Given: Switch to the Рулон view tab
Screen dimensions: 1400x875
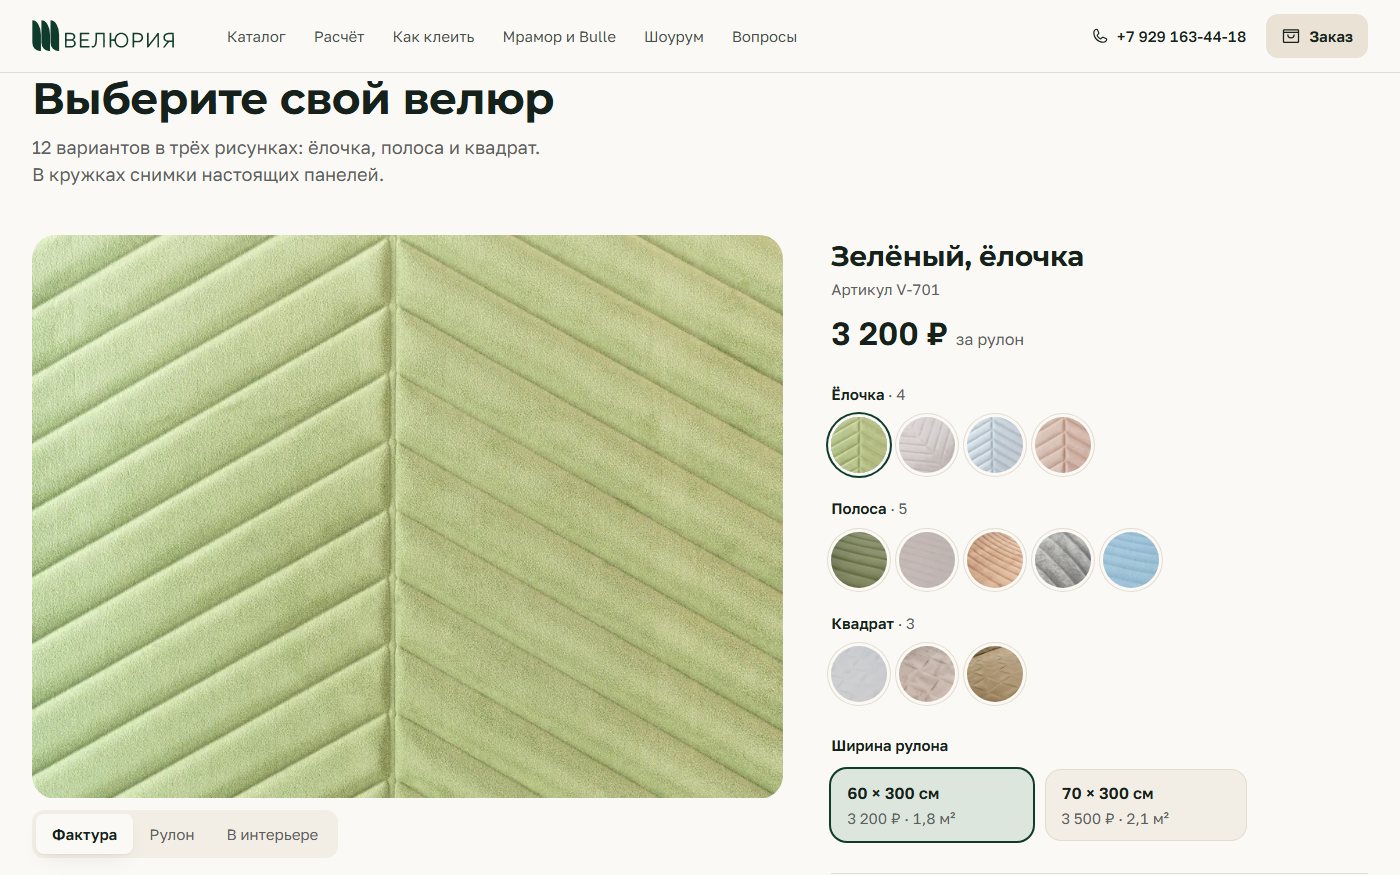Looking at the screenshot, I should click(172, 834).
